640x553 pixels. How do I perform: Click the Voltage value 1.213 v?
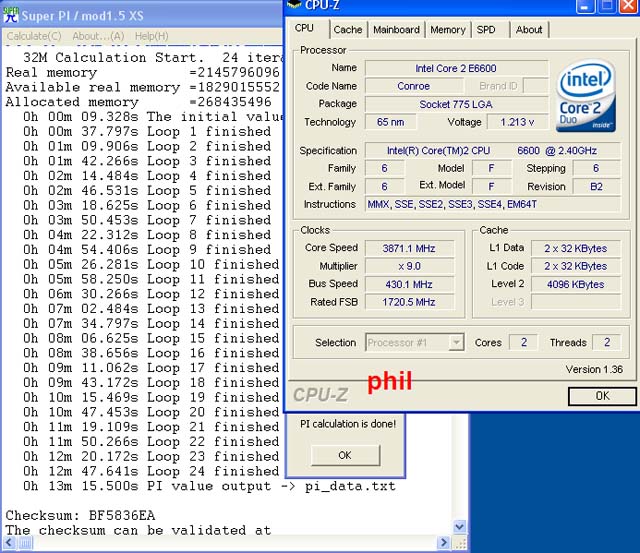coord(517,122)
